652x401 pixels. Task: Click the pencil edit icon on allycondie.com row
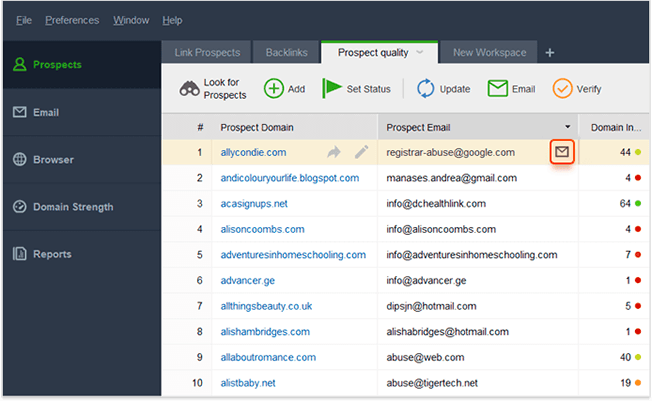click(x=361, y=152)
